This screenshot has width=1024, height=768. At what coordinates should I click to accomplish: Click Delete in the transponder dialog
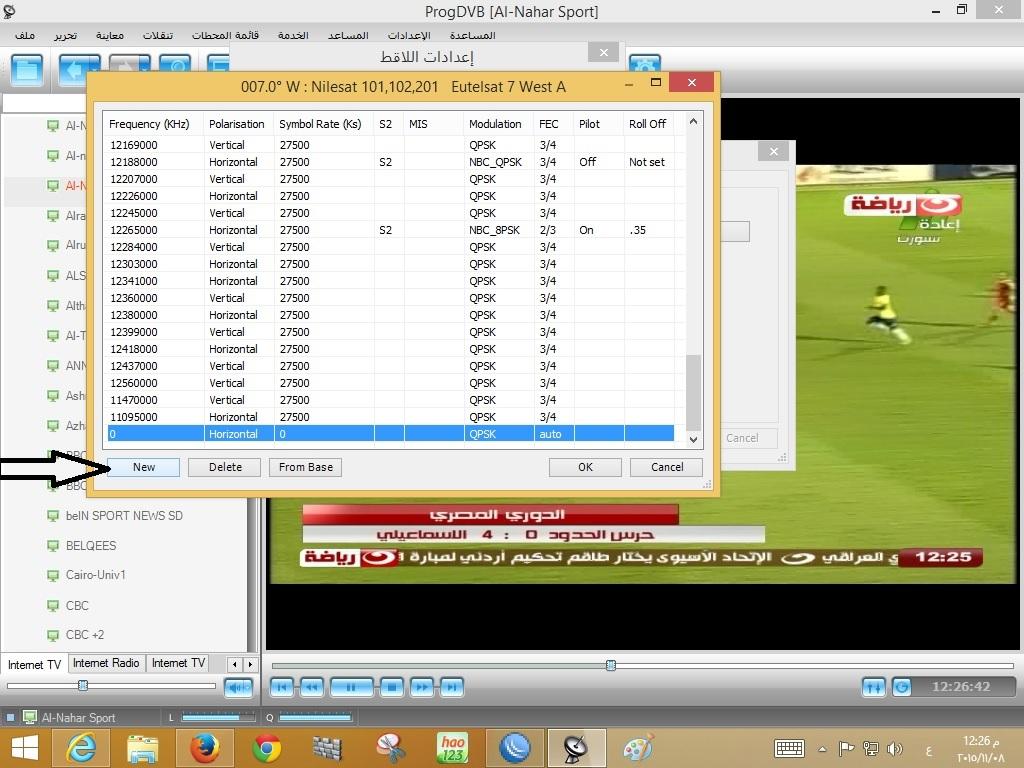[225, 467]
